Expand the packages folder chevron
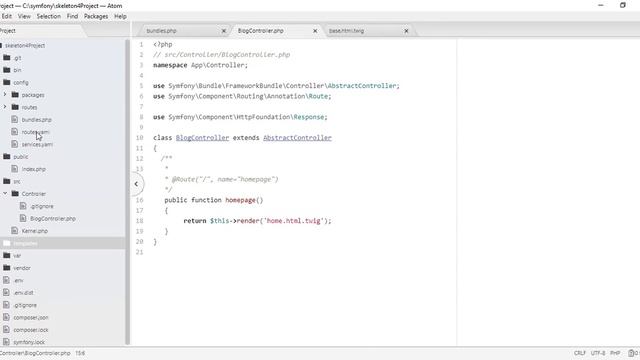This screenshot has height=360, width=640. pyautogui.click(x=5, y=95)
